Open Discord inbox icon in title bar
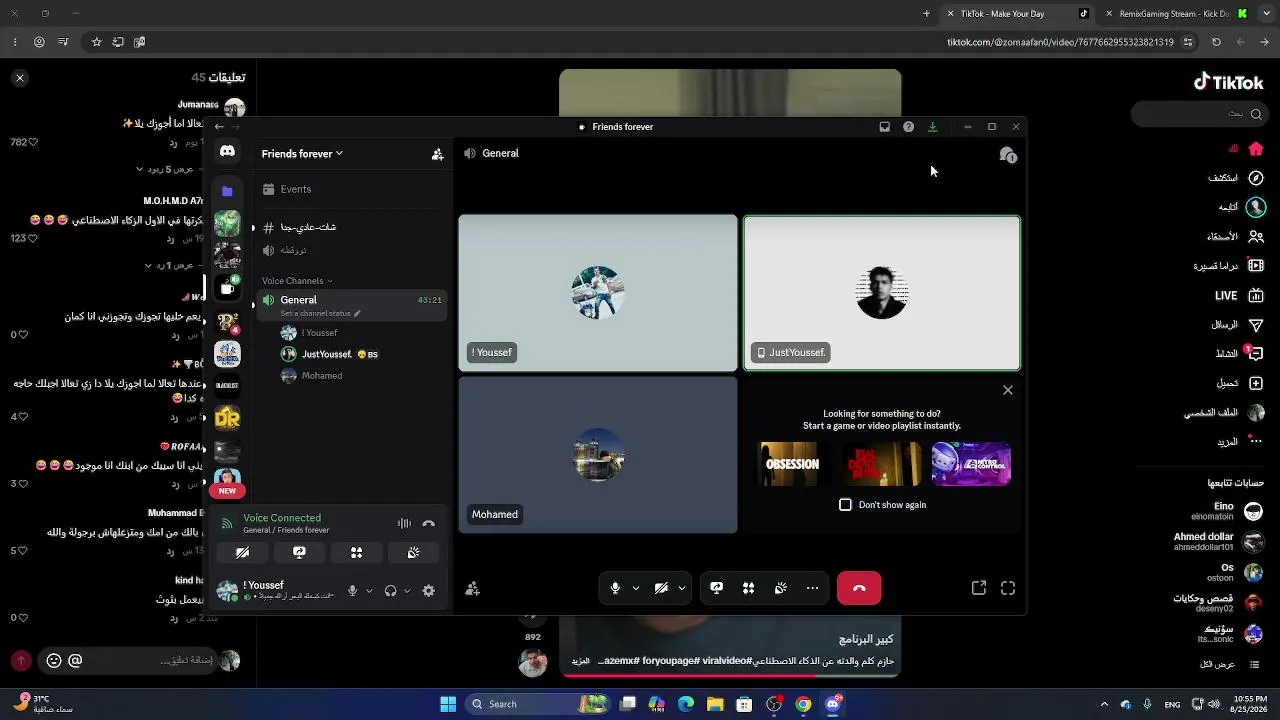This screenshot has height=720, width=1280. tap(884, 127)
